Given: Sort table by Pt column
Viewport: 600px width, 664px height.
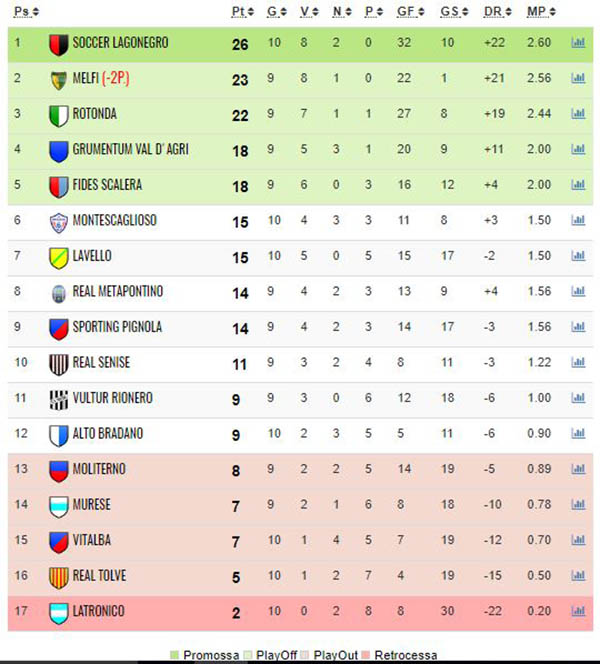Looking at the screenshot, I should [x=243, y=11].
